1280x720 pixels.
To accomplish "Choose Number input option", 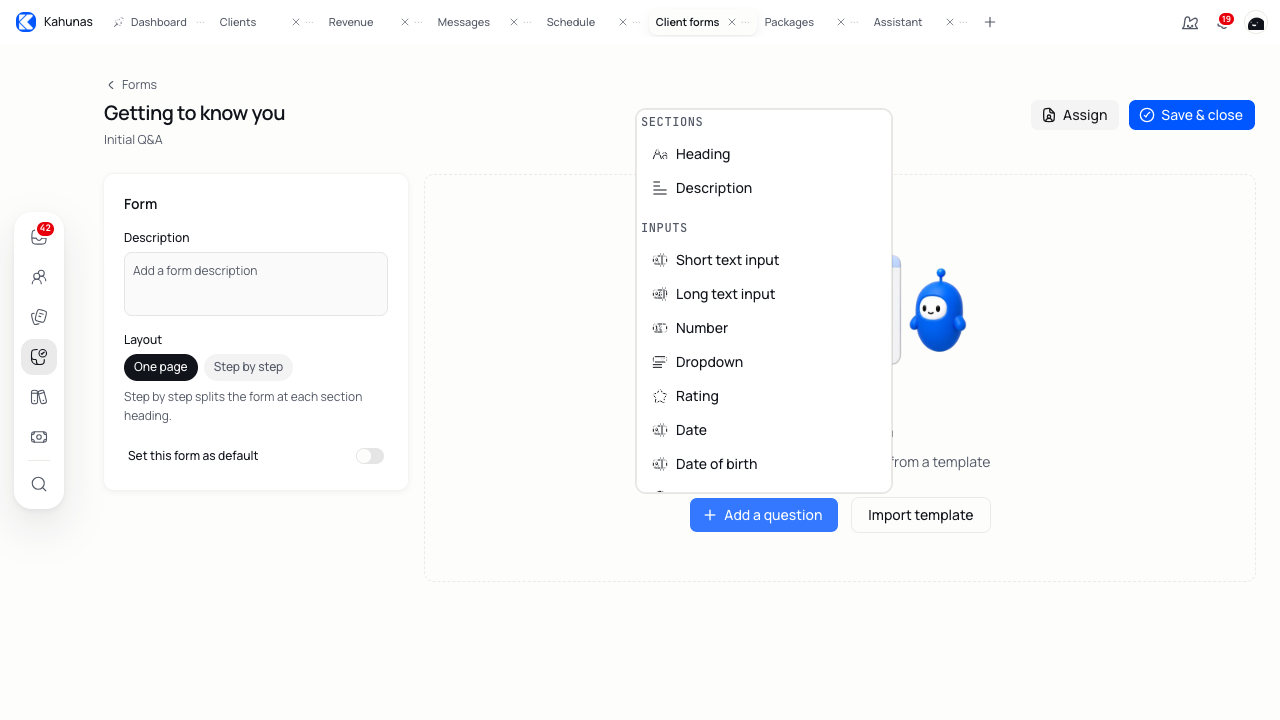I will pyautogui.click(x=764, y=328).
